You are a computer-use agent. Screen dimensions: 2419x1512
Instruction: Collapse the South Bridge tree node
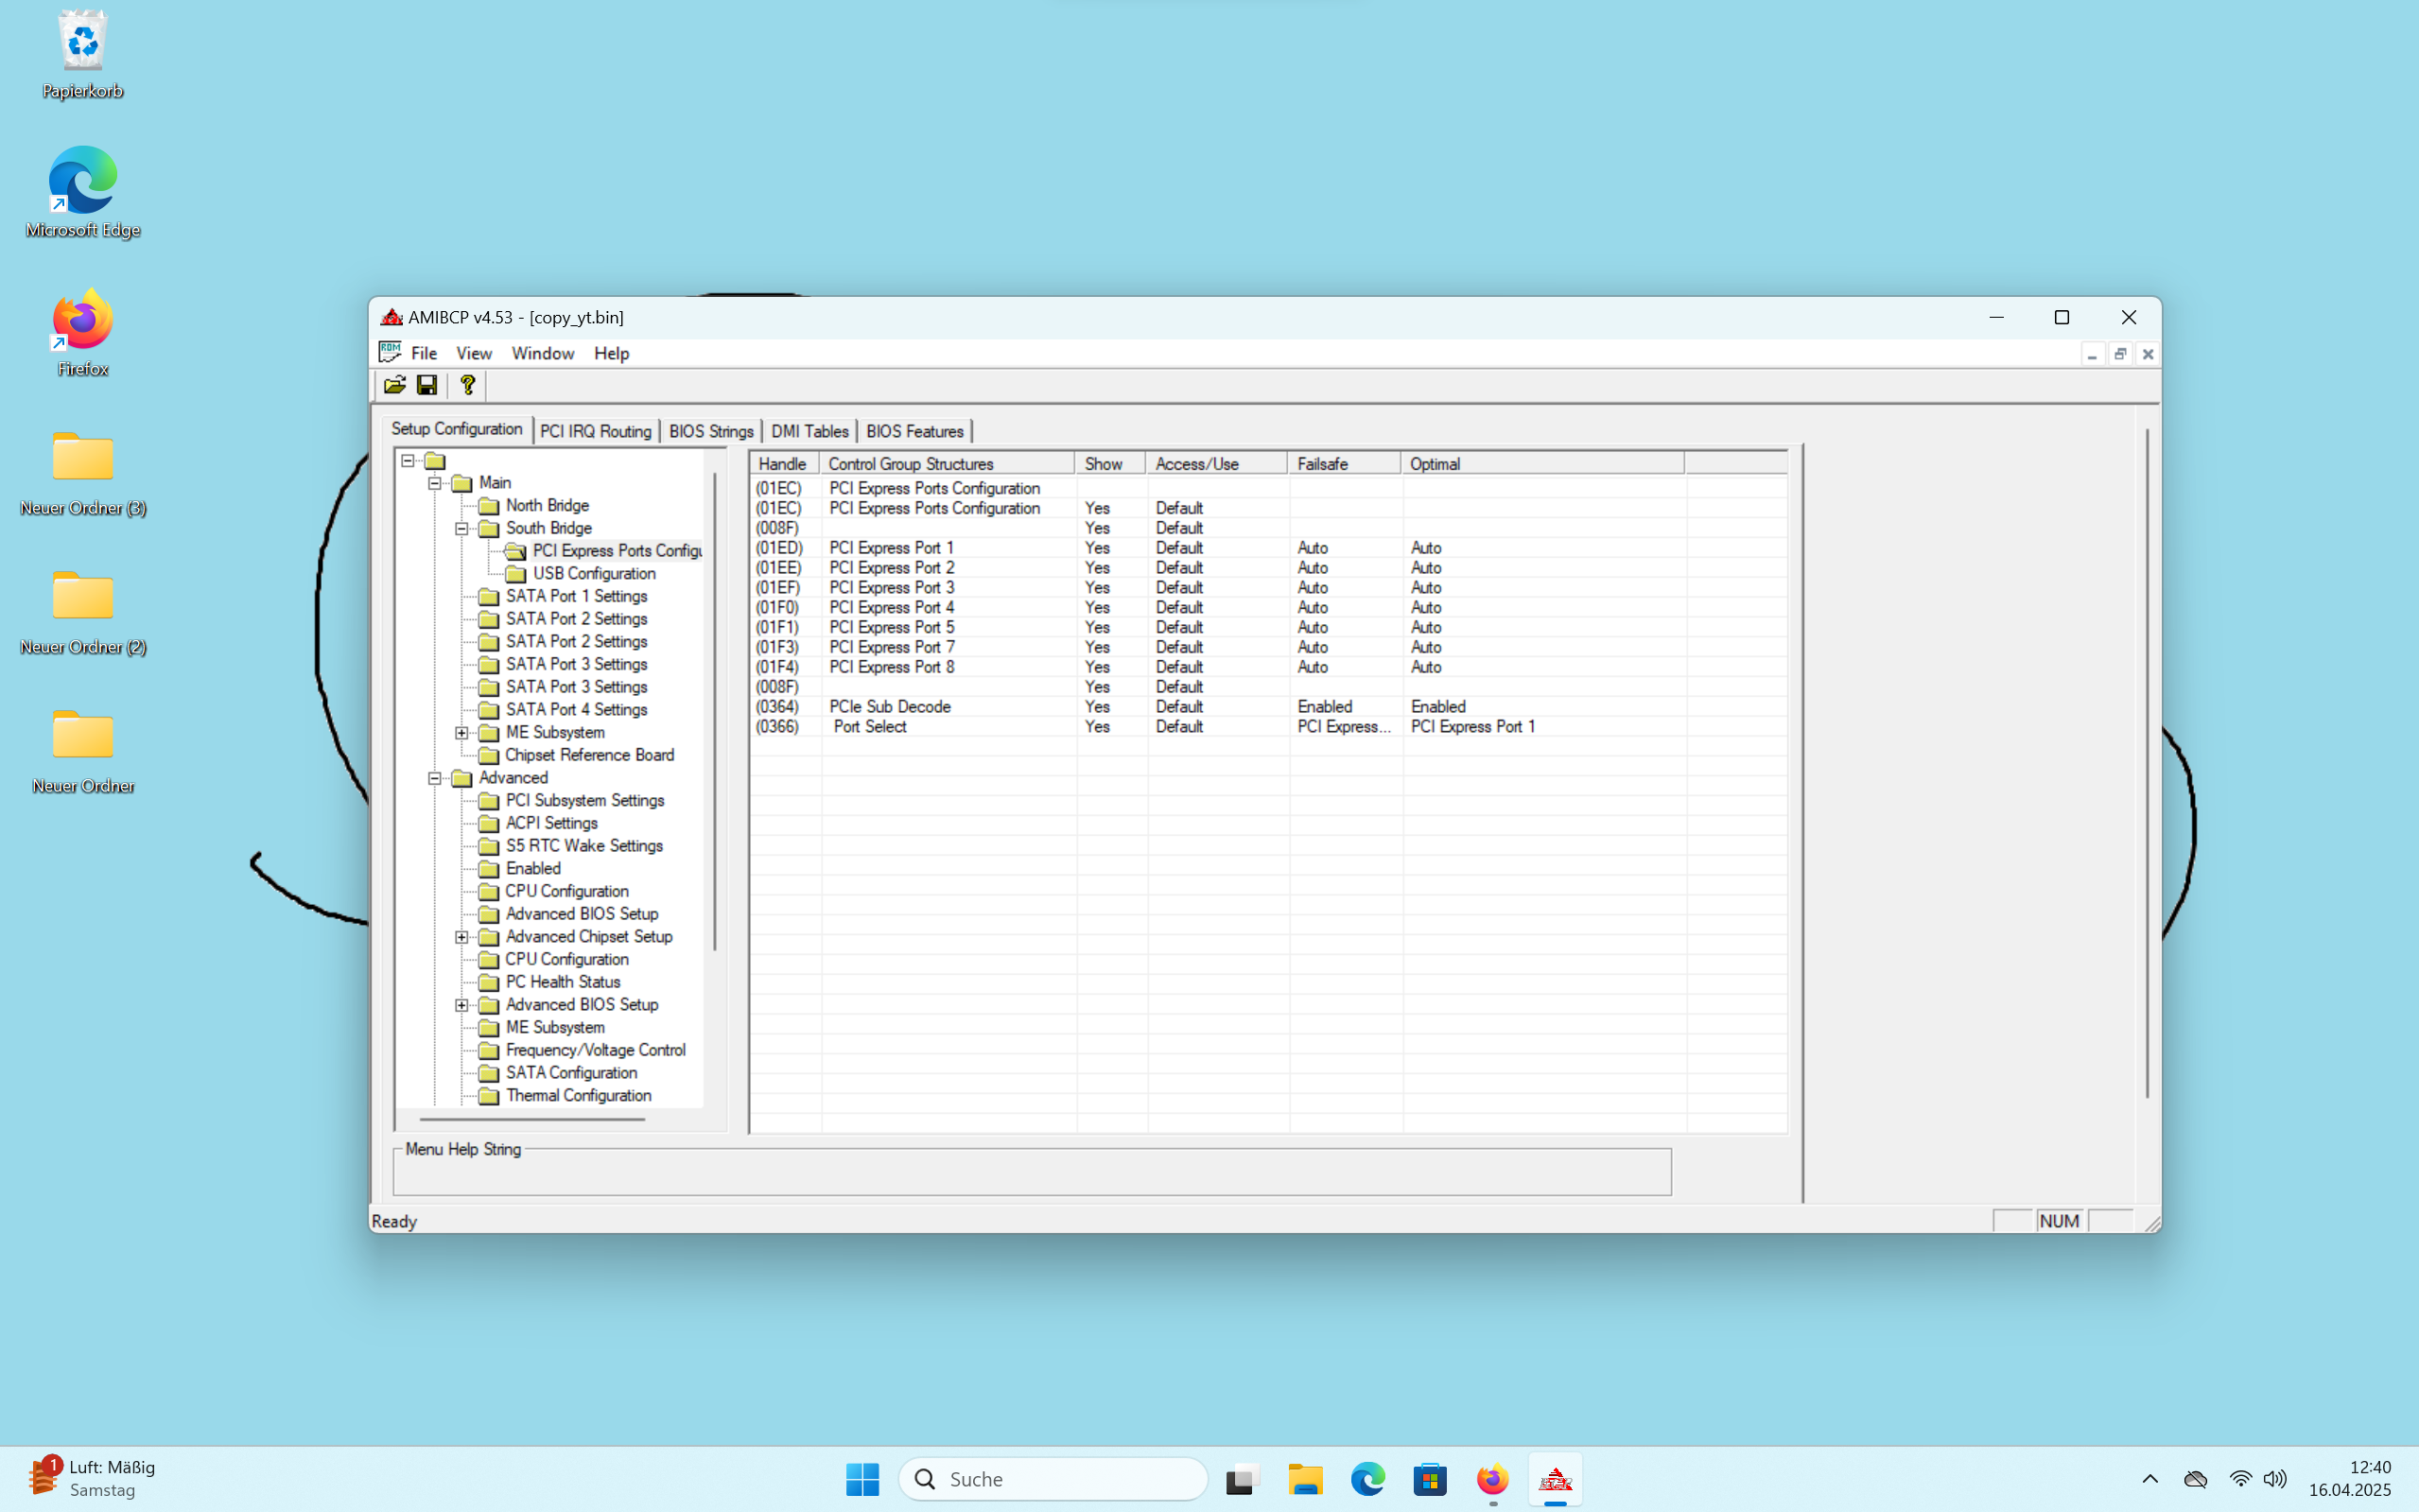462,528
